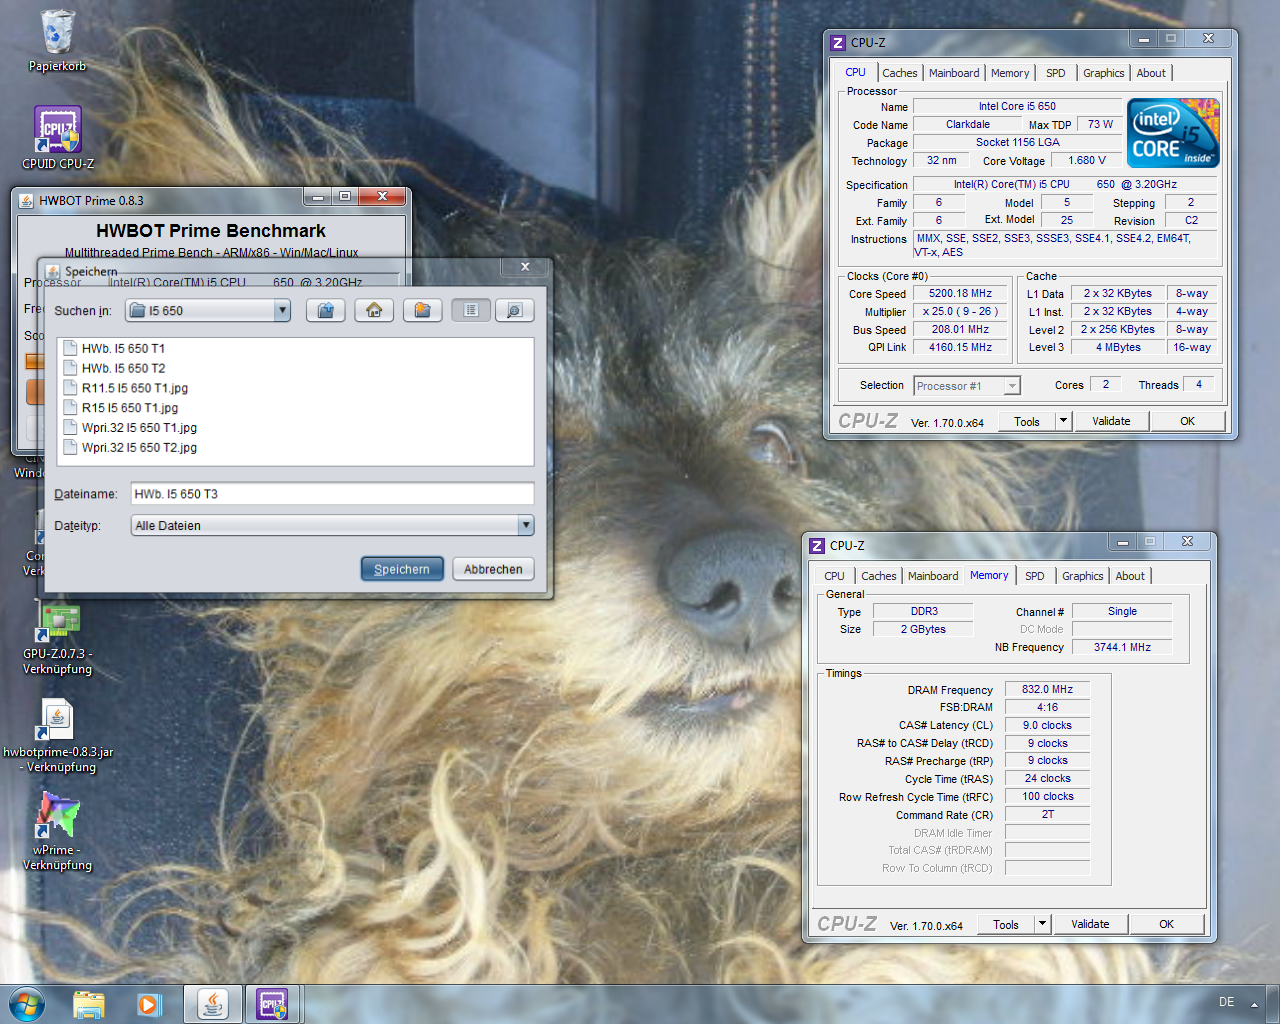1280x1024 pixels.
Task: Close the Speichern dialog
Action: click(x=524, y=267)
